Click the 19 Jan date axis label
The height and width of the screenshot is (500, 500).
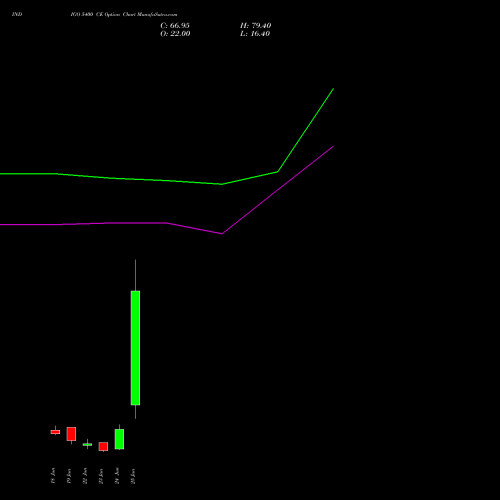pyautogui.click(x=69, y=476)
